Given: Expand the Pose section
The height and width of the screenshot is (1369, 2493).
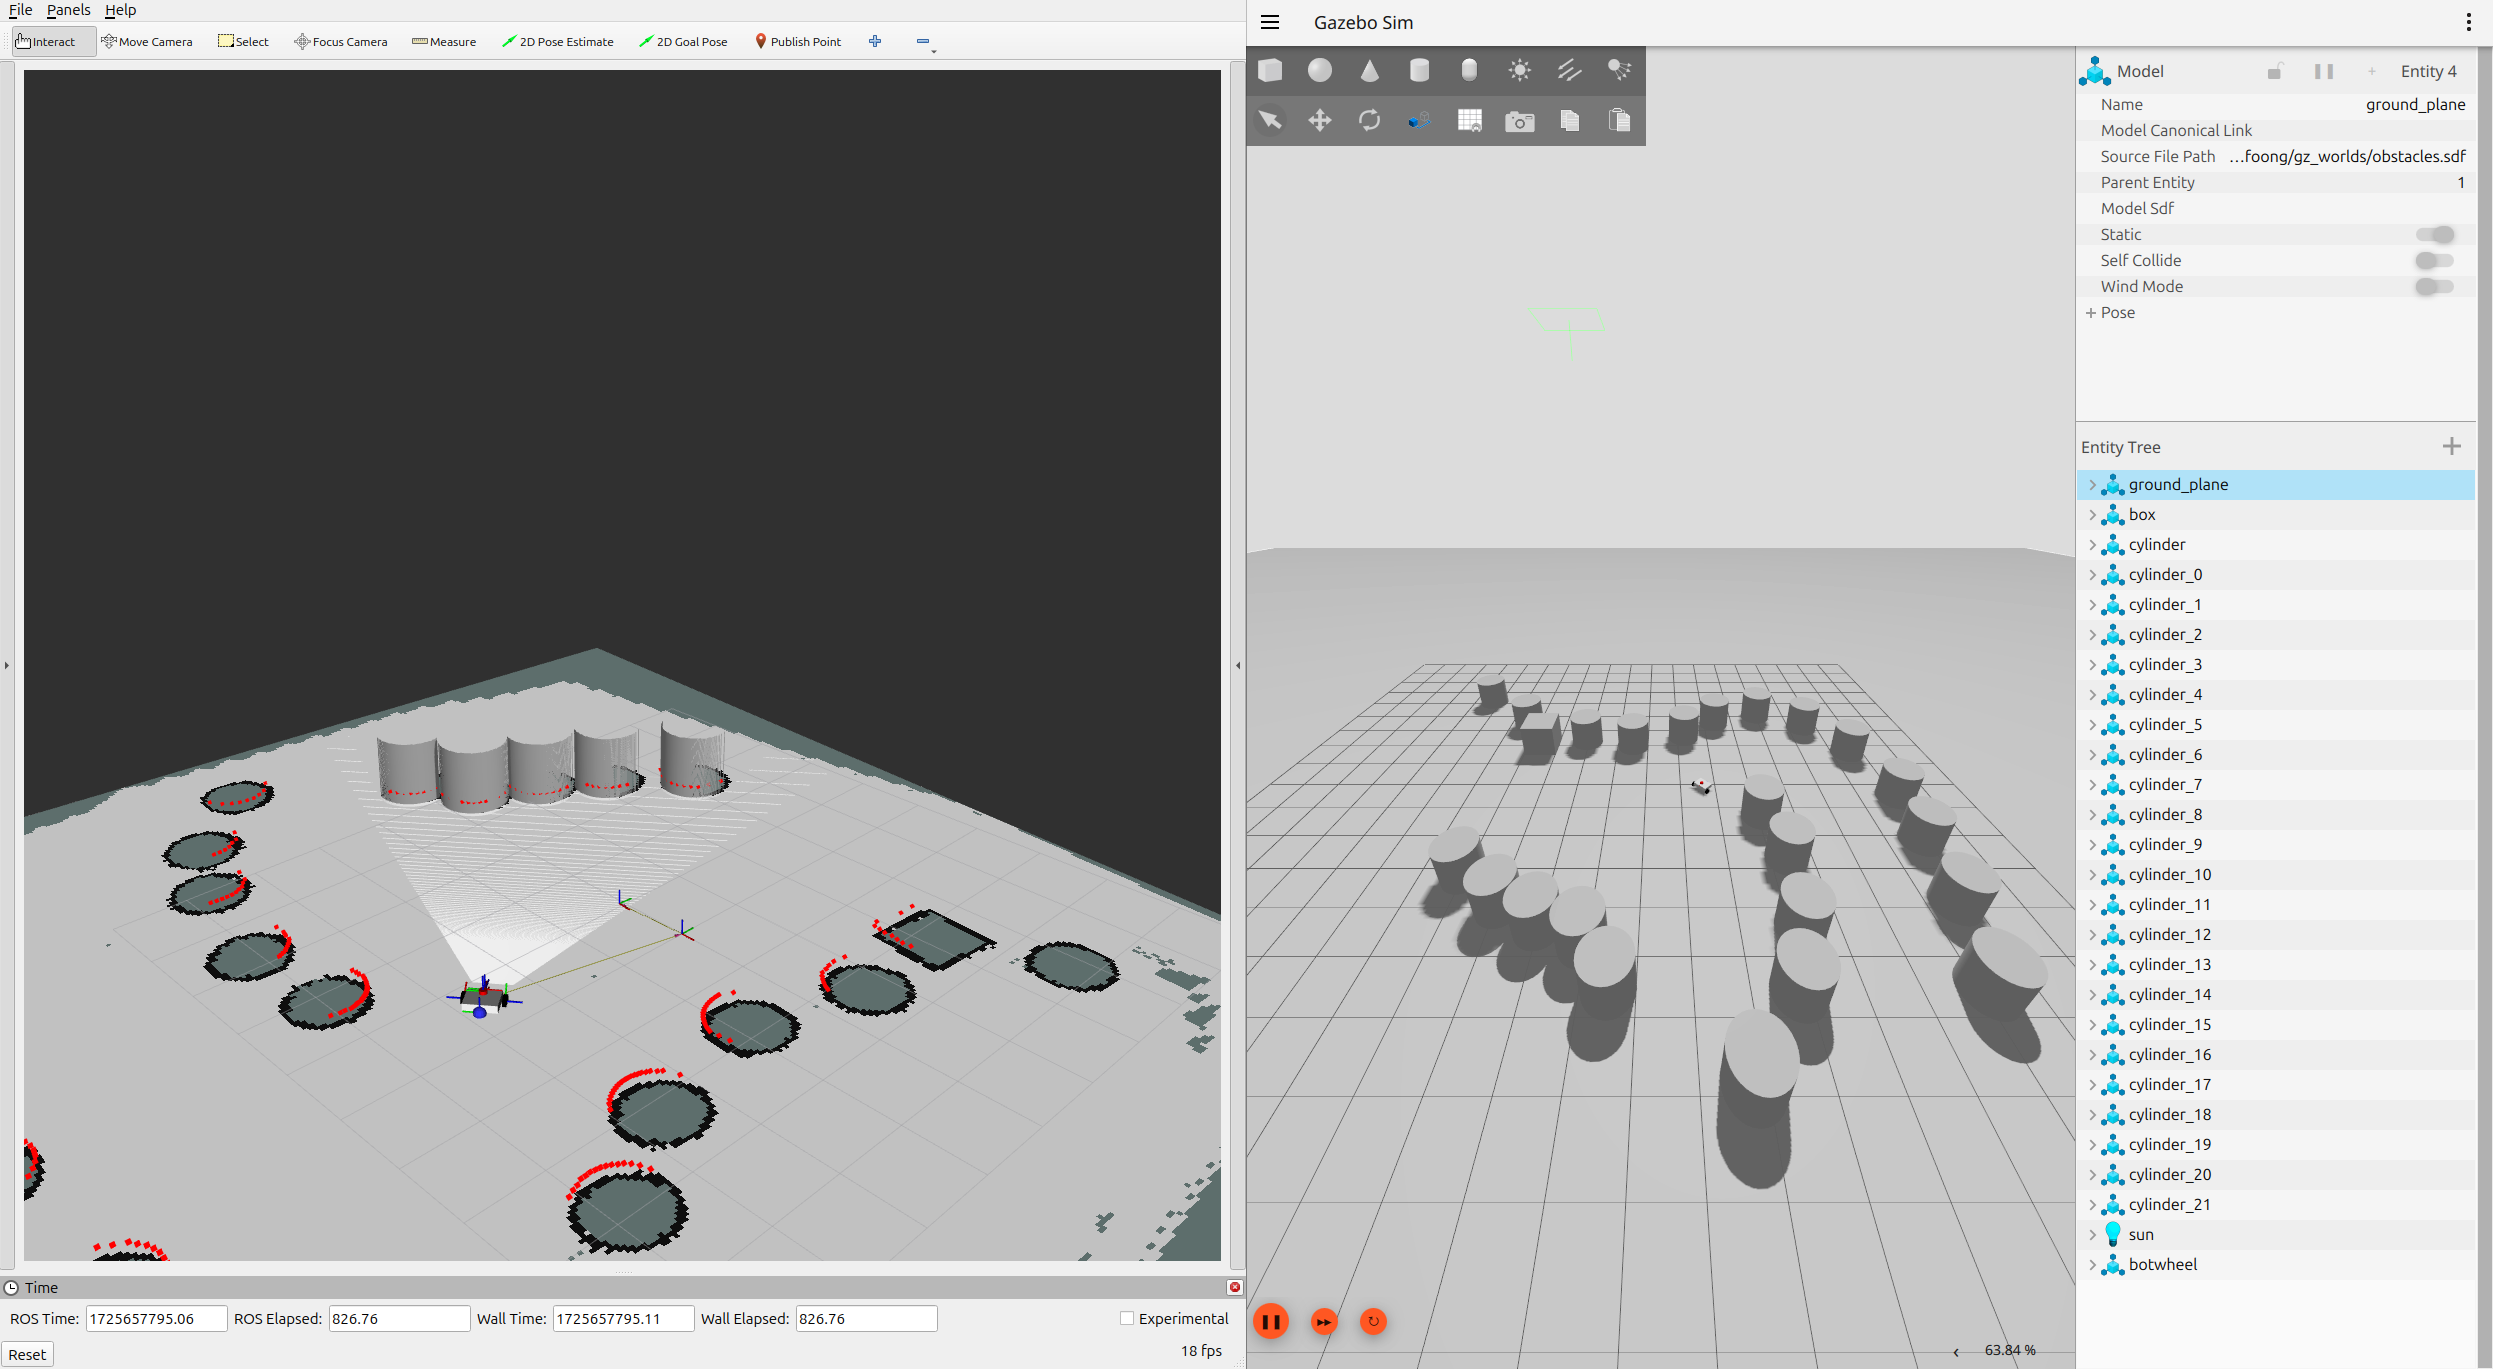Looking at the screenshot, I should (2091, 313).
